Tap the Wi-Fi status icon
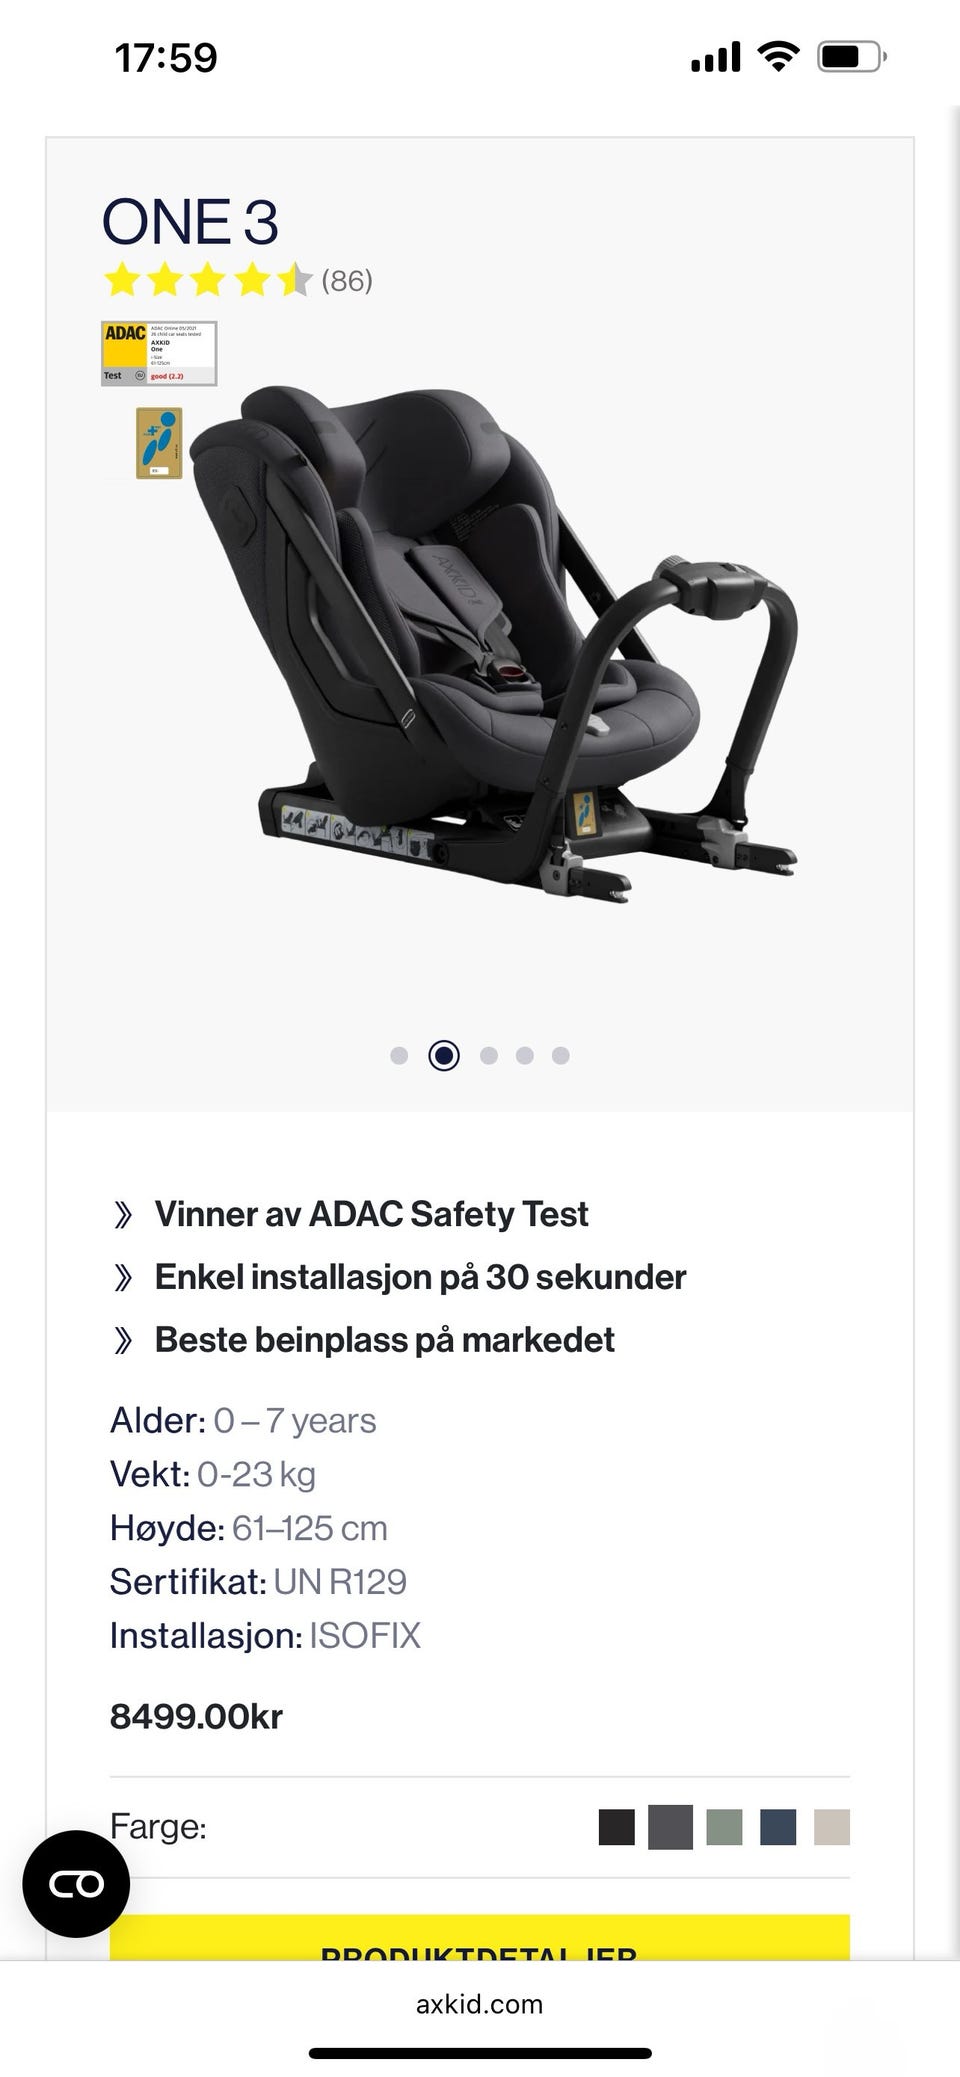This screenshot has width=960, height=2077. click(x=777, y=56)
